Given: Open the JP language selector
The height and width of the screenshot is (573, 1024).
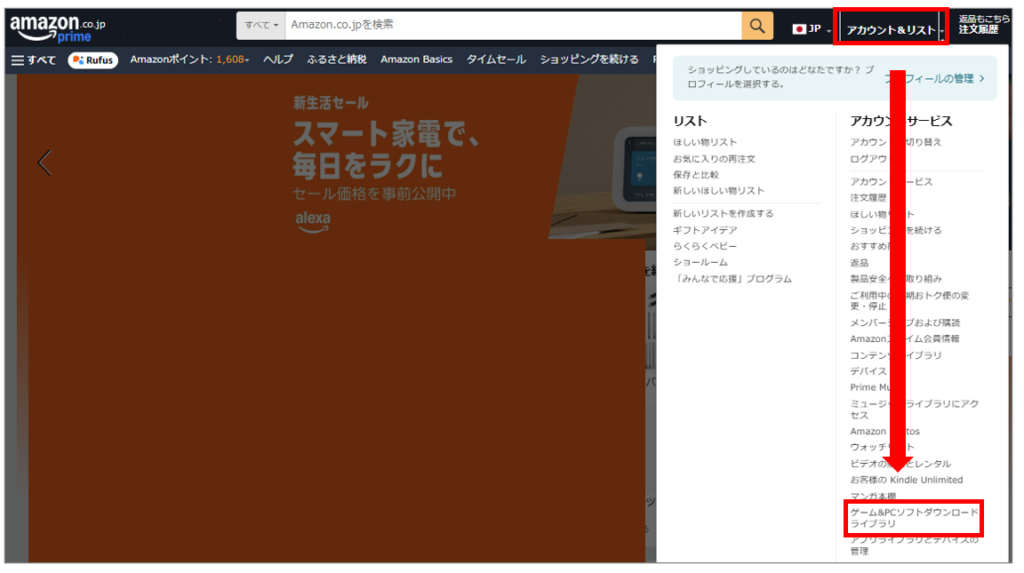Looking at the screenshot, I should pyautogui.click(x=812, y=29).
